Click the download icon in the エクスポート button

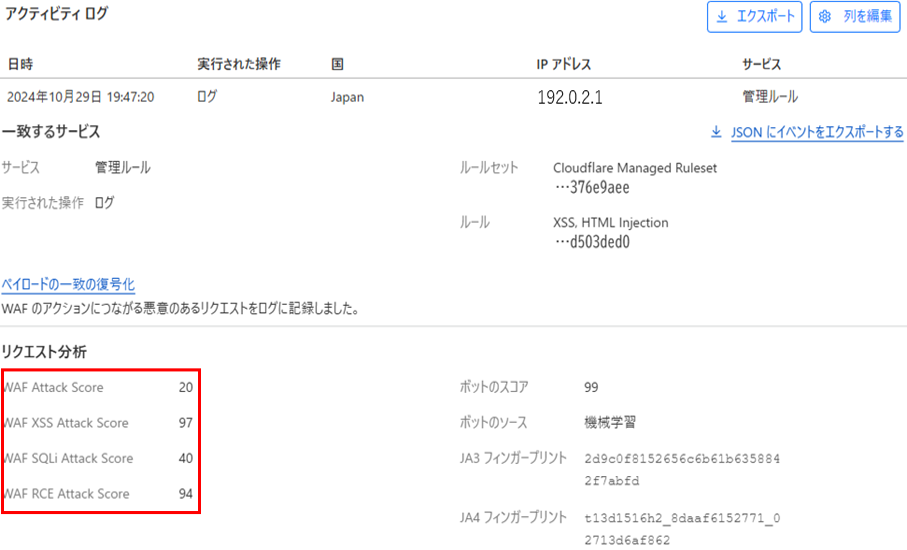721,17
